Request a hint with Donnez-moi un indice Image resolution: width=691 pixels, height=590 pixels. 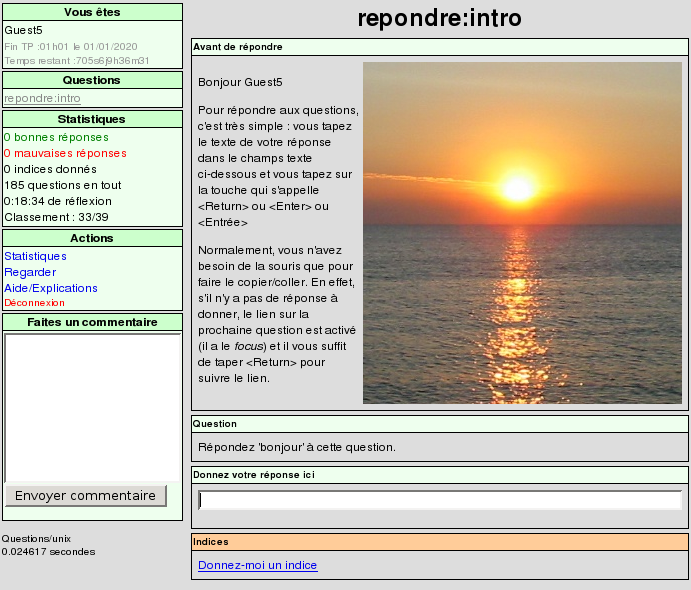coord(257,565)
